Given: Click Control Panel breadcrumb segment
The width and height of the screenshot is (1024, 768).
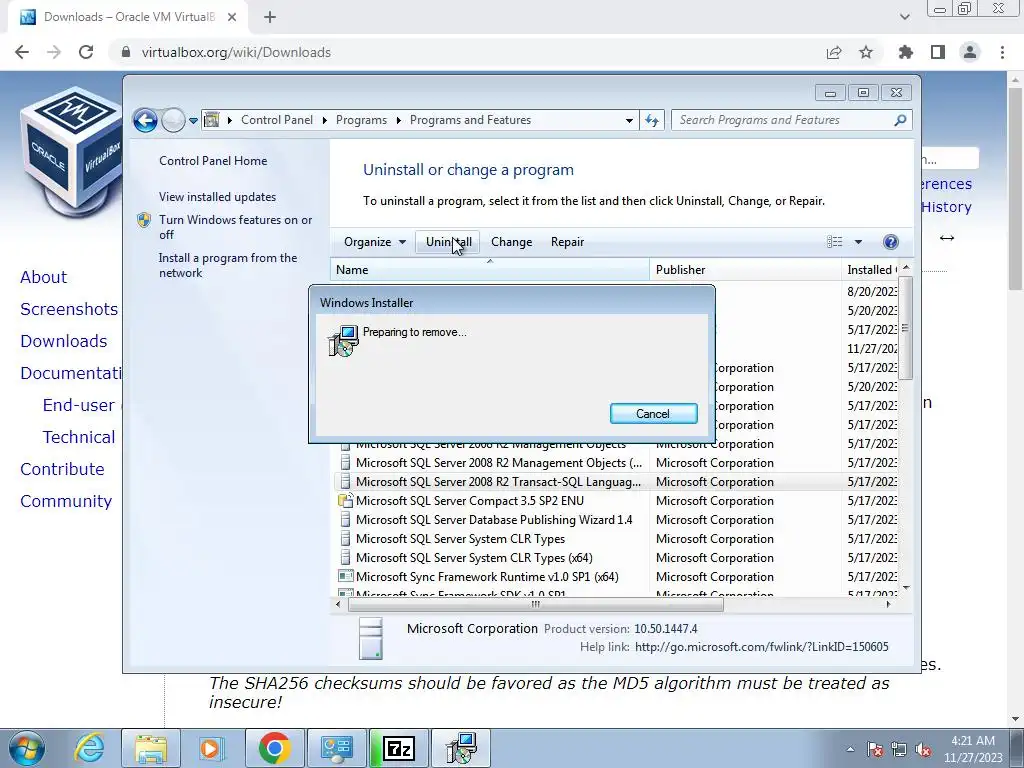Looking at the screenshot, I should click(277, 120).
